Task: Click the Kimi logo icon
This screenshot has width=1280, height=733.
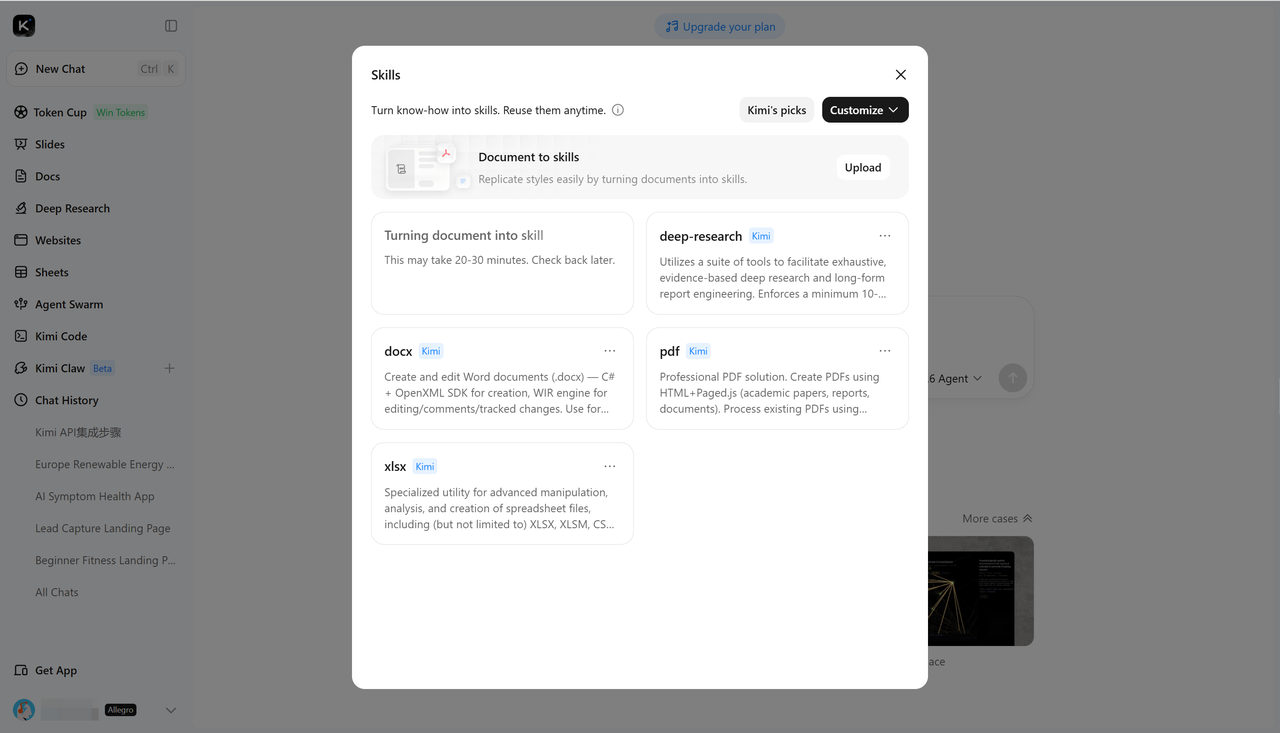Action: point(24,26)
